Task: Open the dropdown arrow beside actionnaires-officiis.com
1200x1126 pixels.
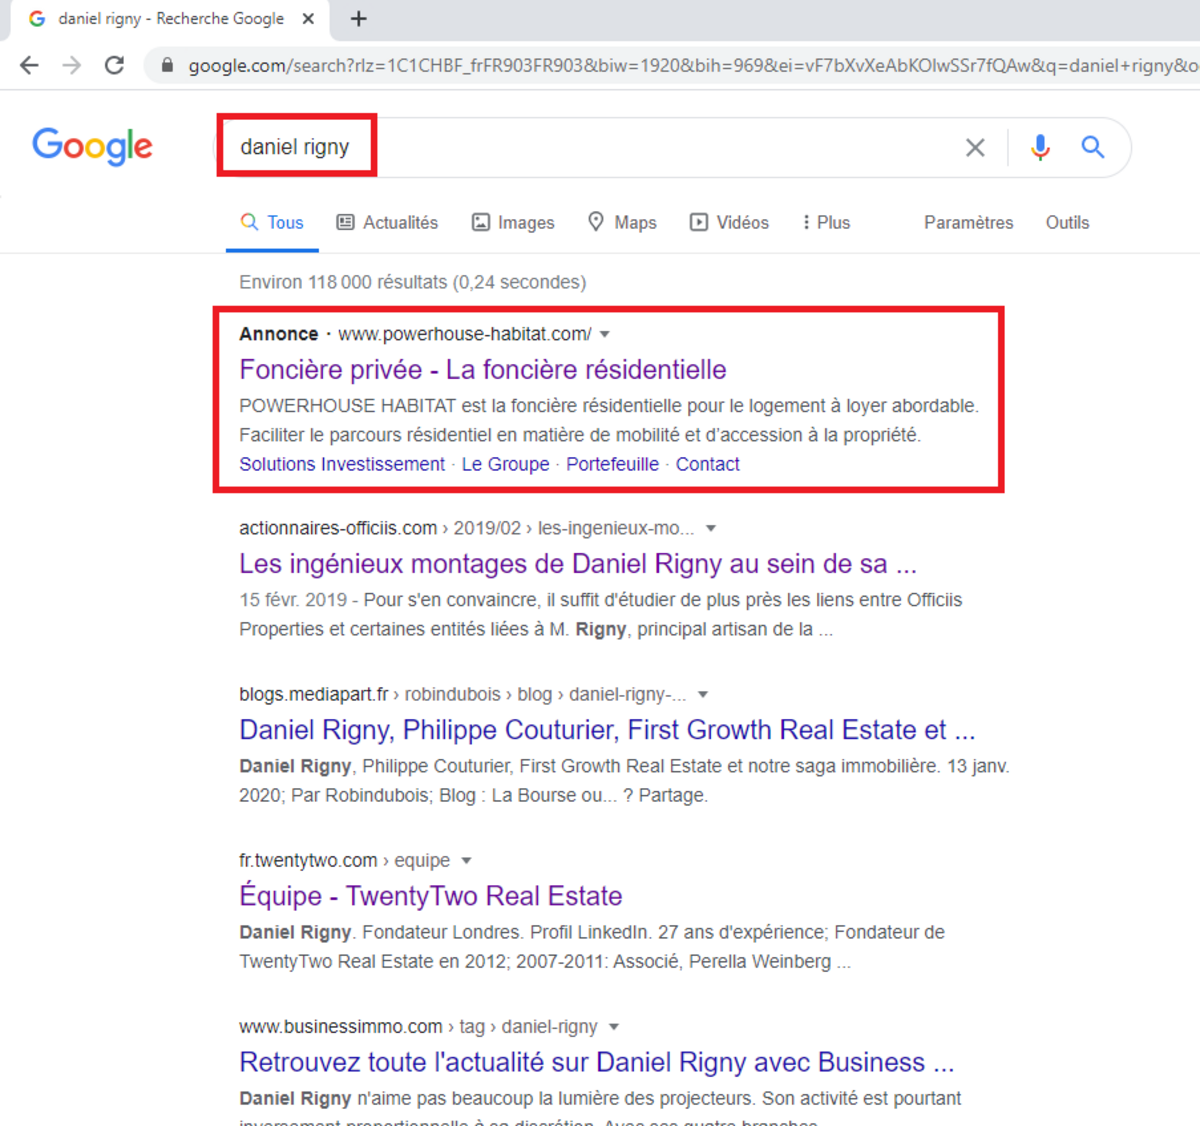Action: 710,527
